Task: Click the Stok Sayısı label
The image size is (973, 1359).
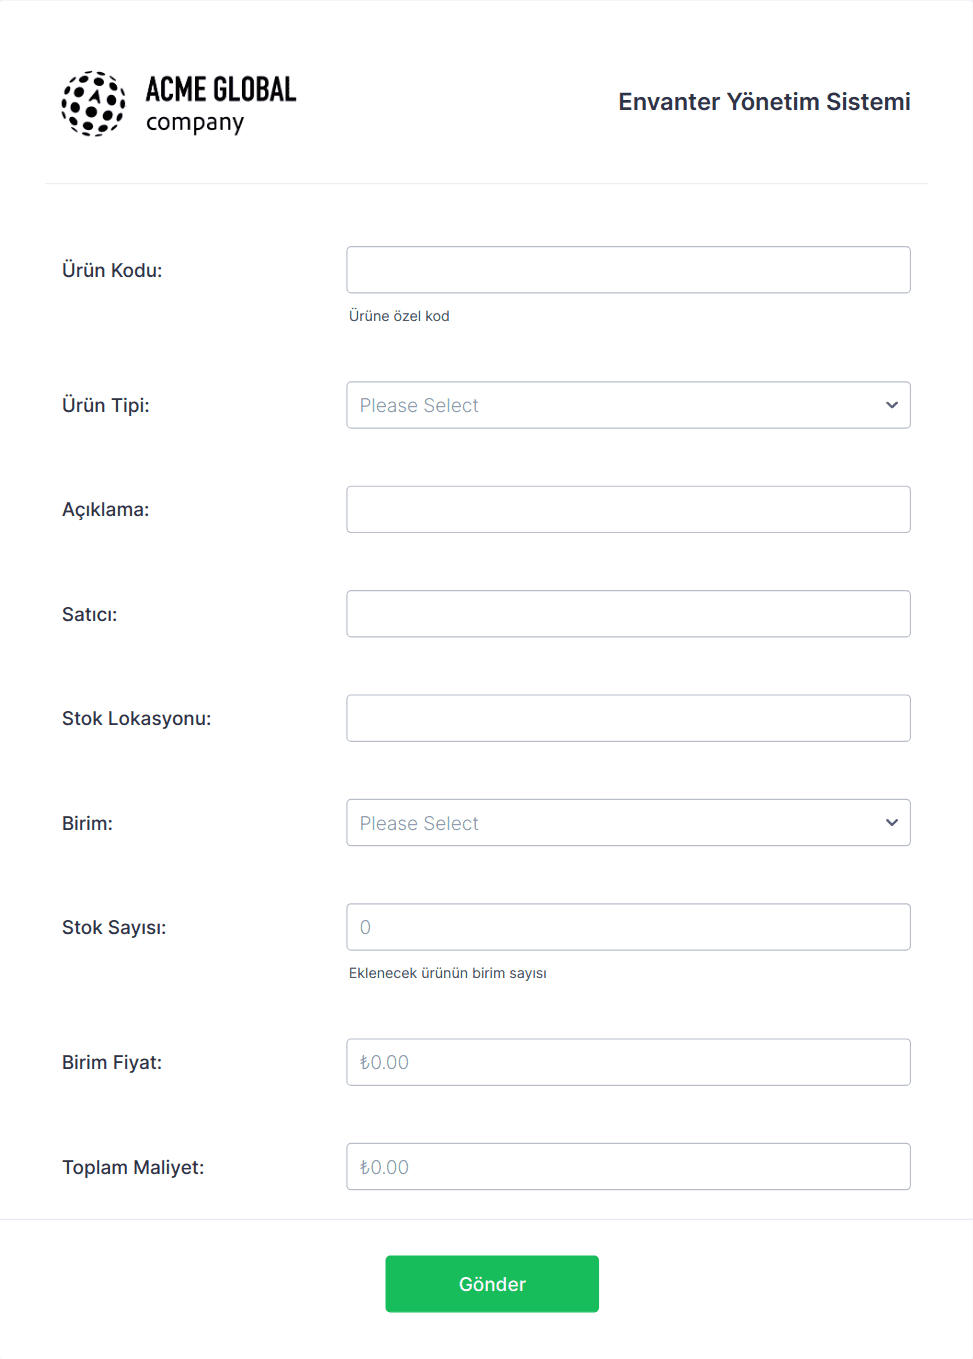Action: [x=114, y=927]
